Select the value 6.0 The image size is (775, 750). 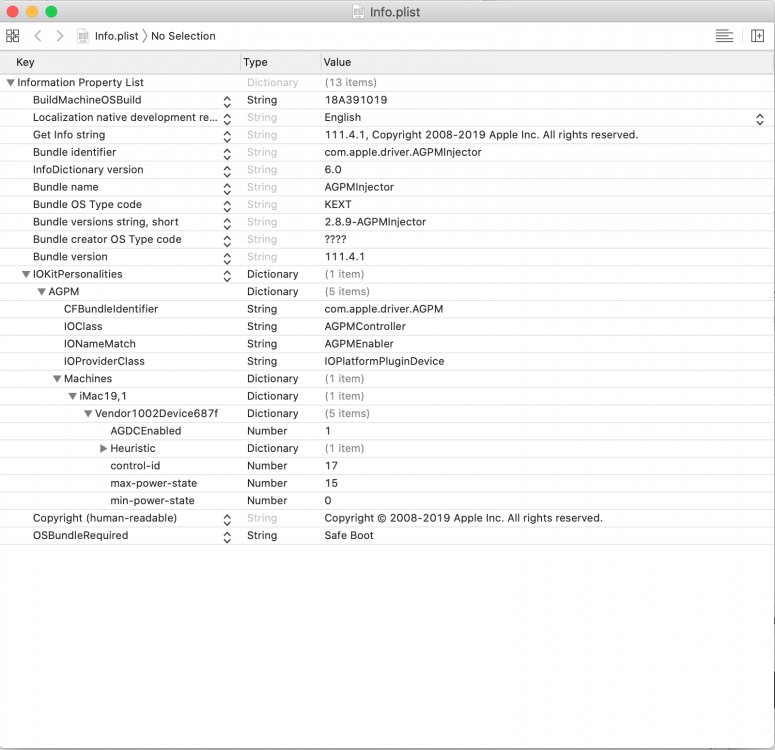(333, 170)
